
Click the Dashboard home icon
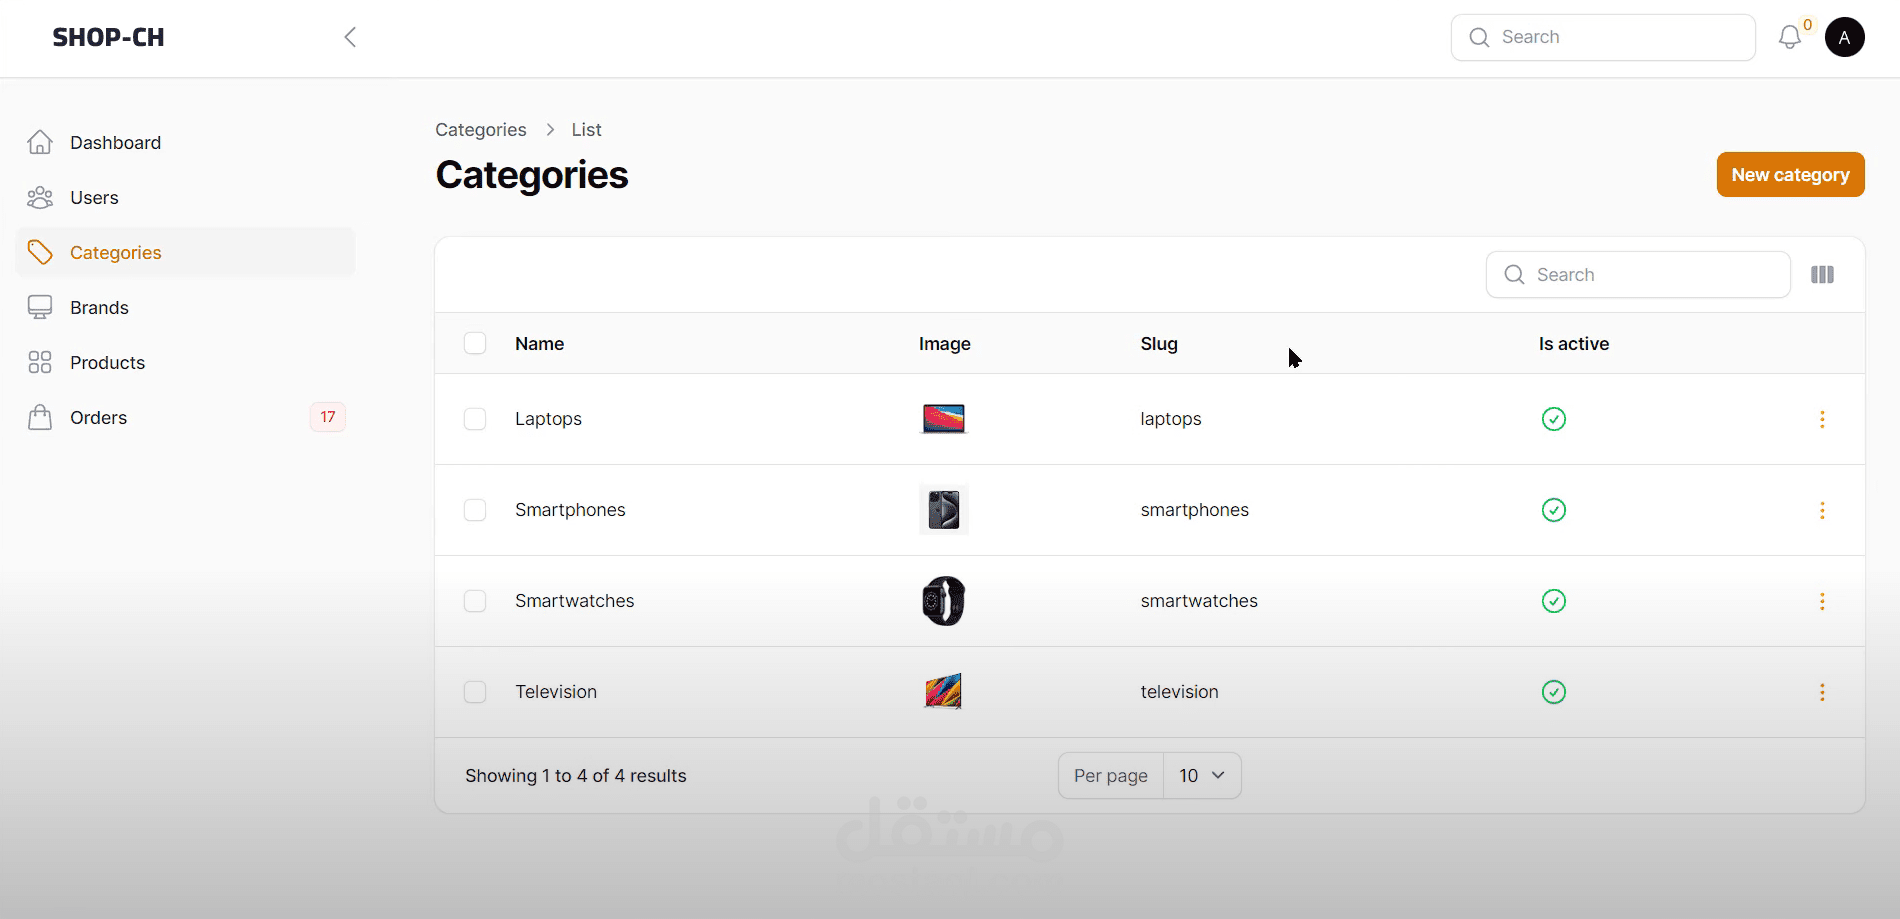click(40, 143)
